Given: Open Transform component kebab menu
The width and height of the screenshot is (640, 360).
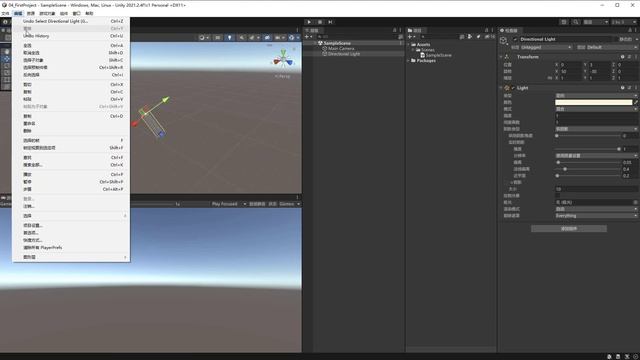Looking at the screenshot, I should pyautogui.click(x=636, y=57).
